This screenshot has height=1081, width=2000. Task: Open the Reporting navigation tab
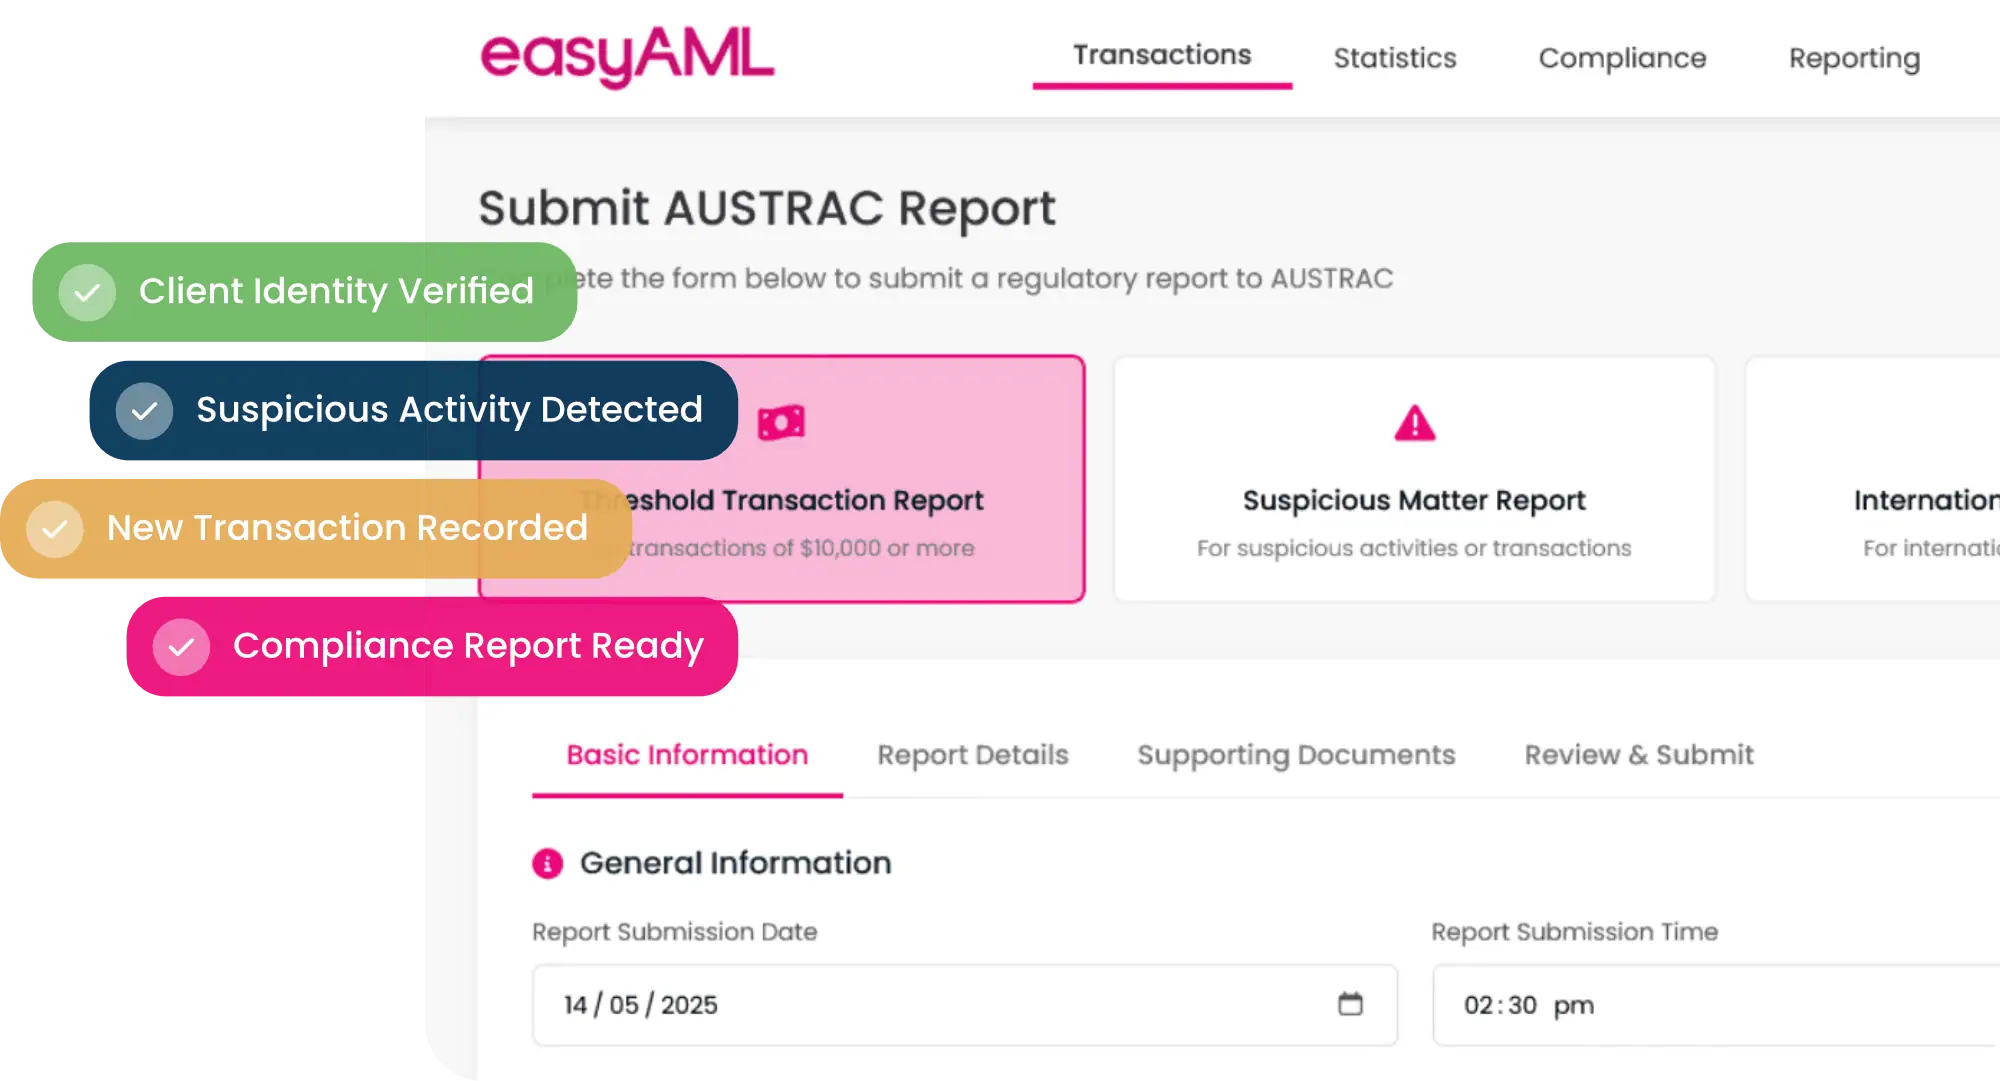(1854, 58)
